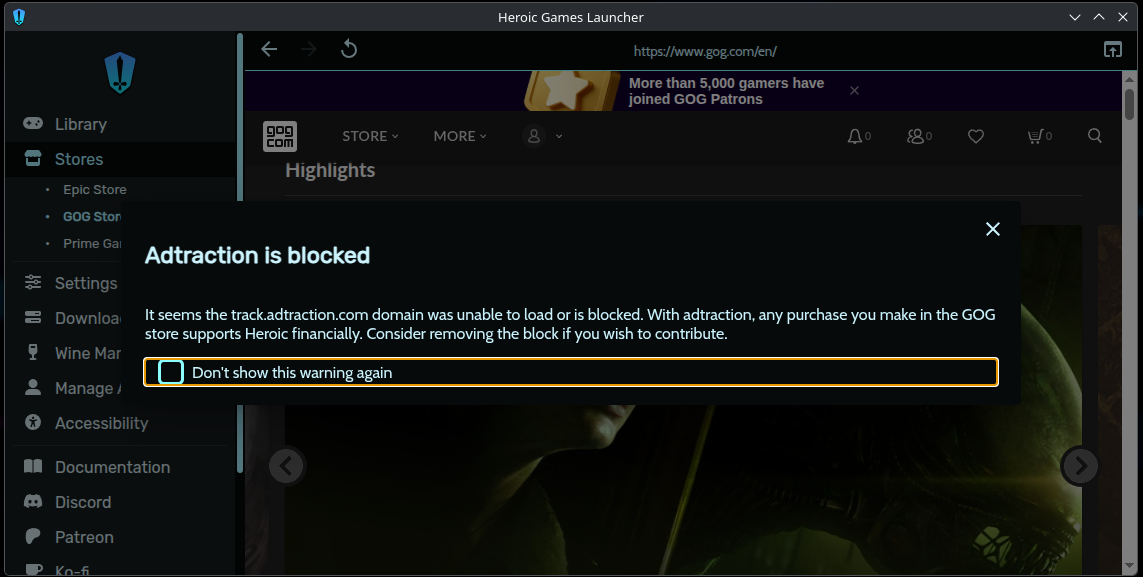
Task: Expand the GOG STORE dropdown menu
Action: [370, 136]
